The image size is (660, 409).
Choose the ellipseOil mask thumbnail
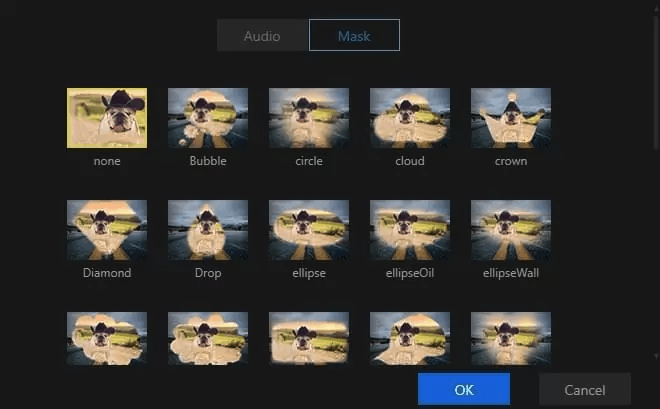tap(410, 230)
